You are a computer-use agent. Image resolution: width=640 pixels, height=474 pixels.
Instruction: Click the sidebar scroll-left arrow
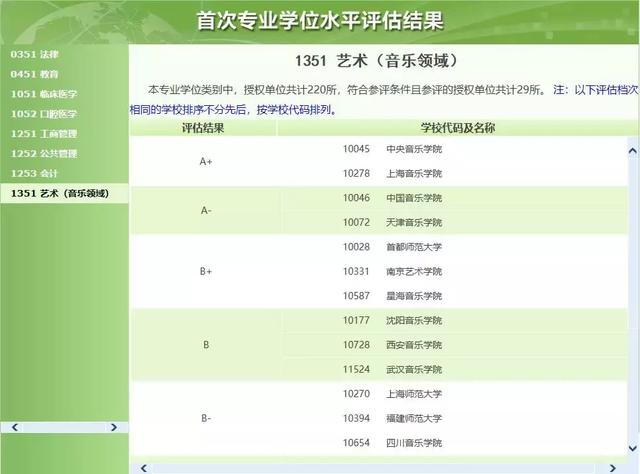(x=15, y=427)
